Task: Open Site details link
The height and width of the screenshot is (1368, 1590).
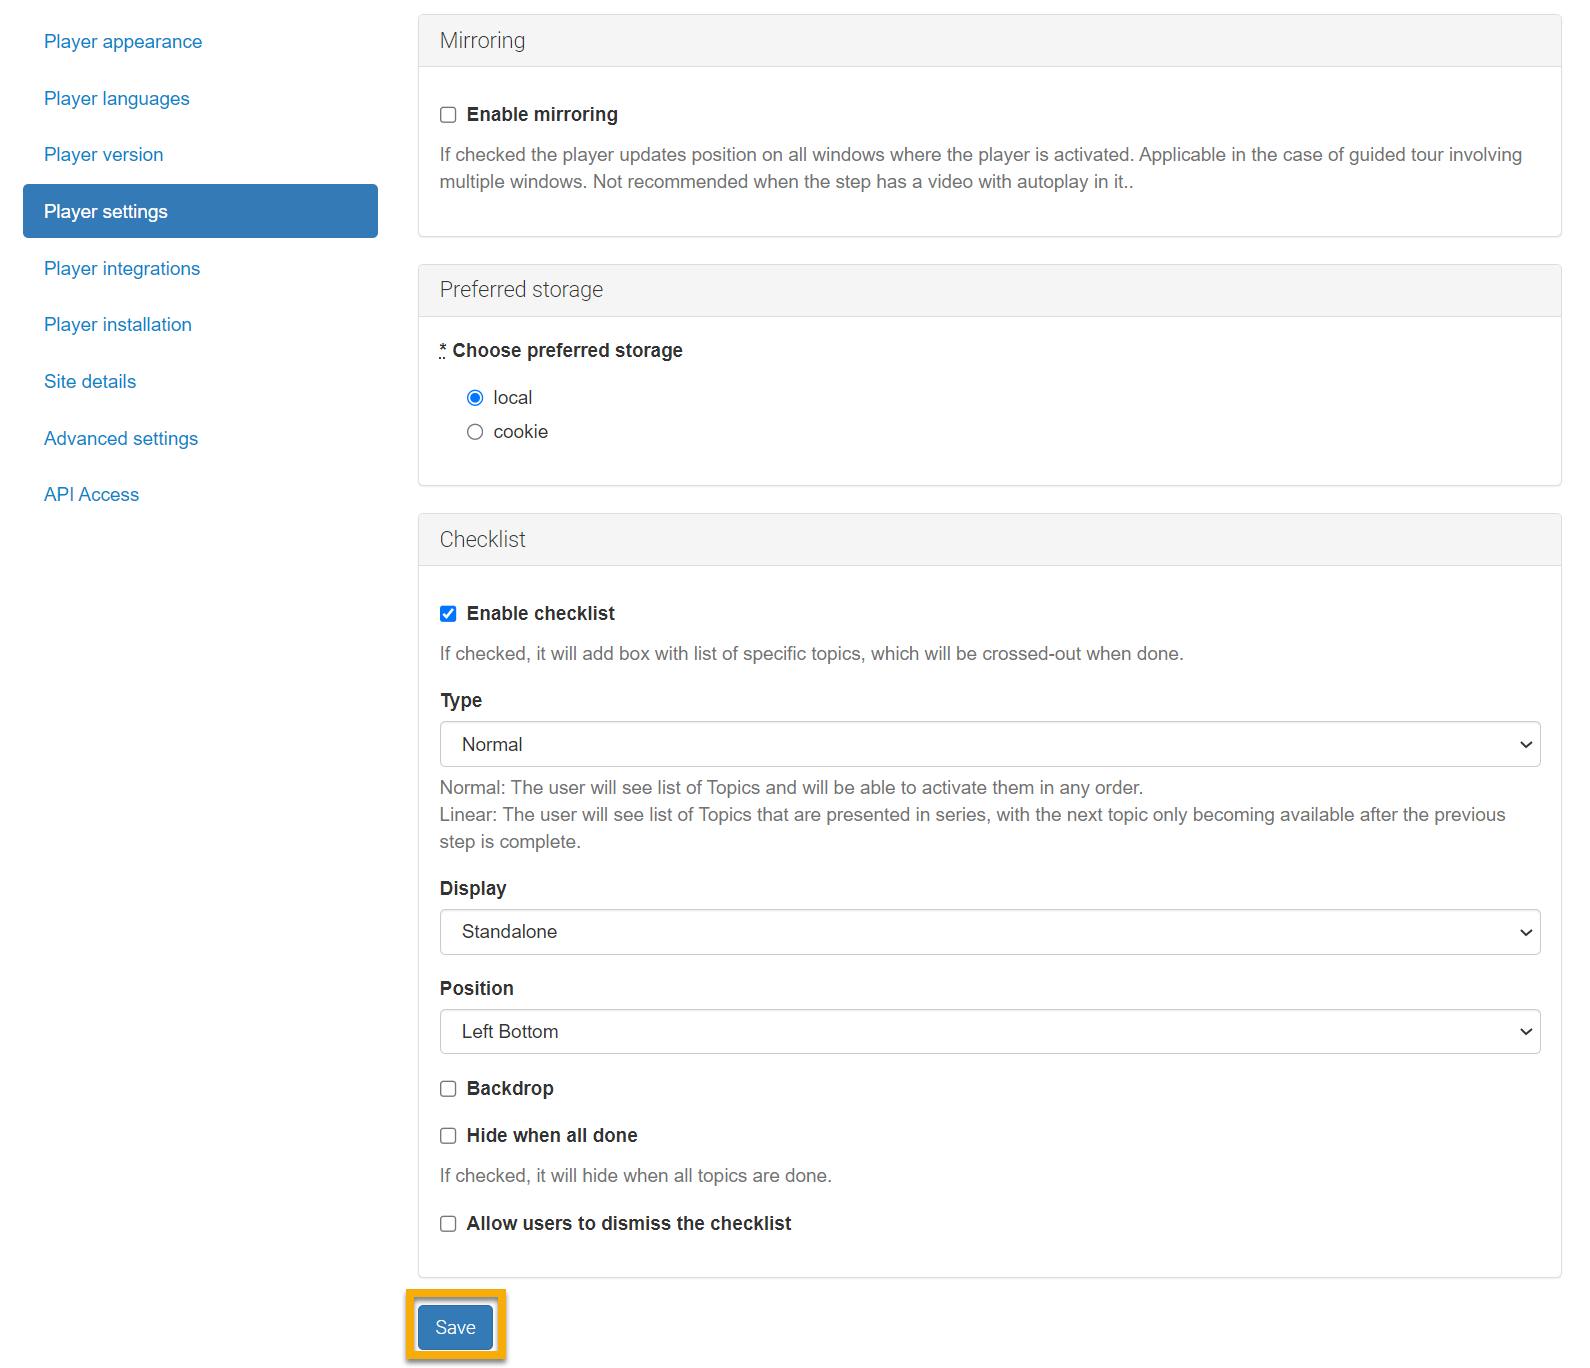Action: (90, 382)
